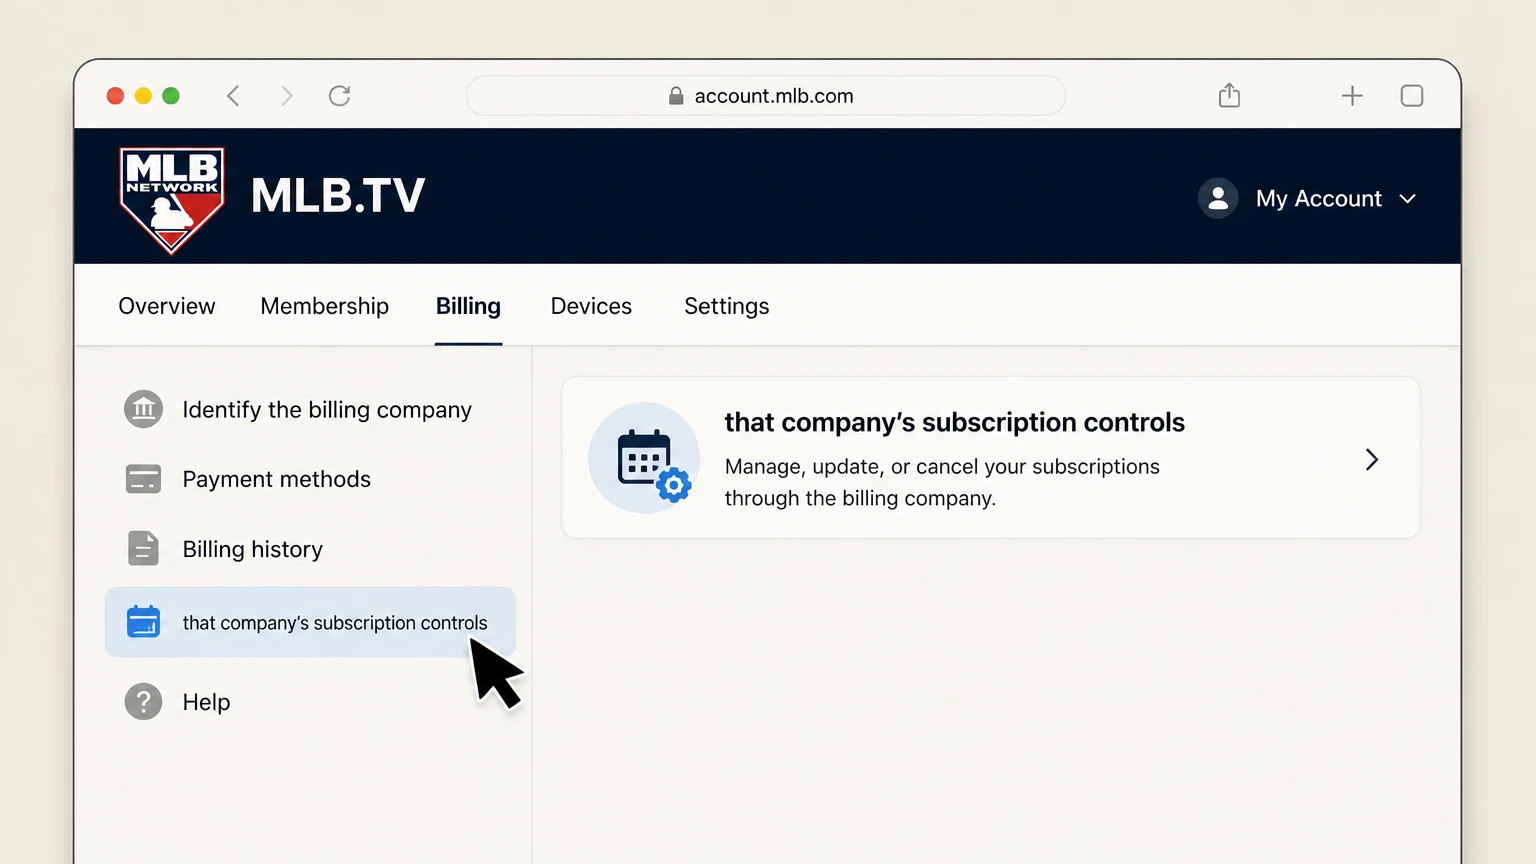
Task: Reload the page with the refresh icon
Action: (x=340, y=96)
